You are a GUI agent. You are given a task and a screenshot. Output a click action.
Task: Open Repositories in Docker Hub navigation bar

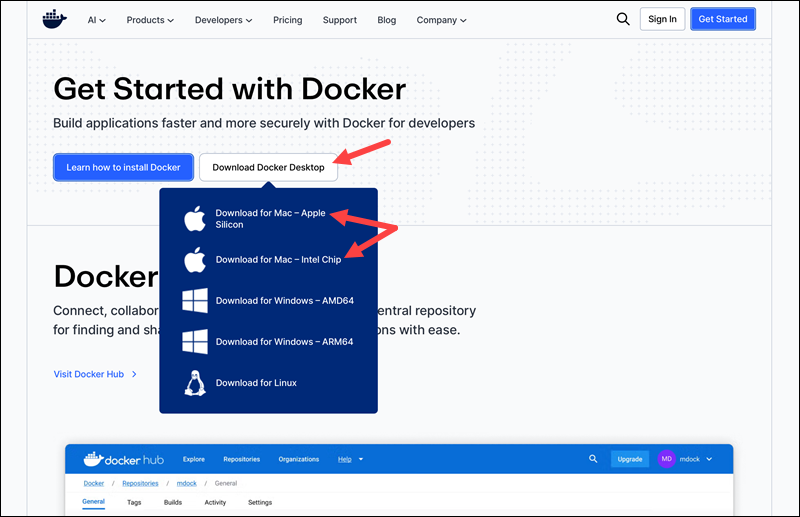[x=242, y=459]
